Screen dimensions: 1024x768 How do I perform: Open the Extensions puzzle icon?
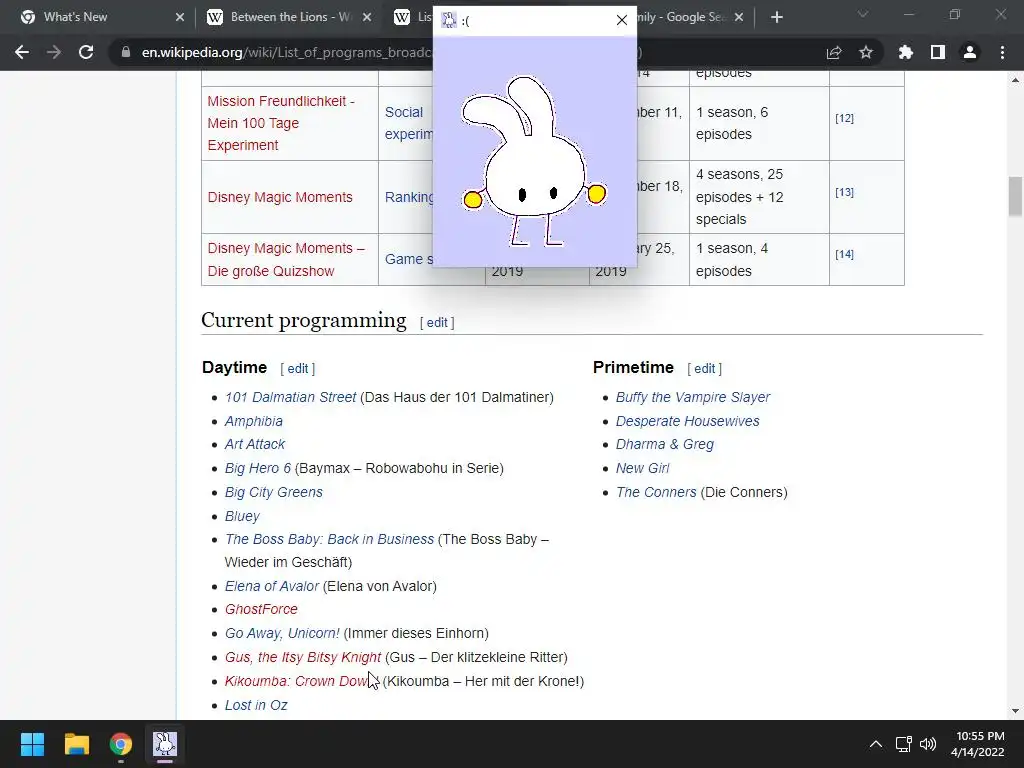click(906, 52)
